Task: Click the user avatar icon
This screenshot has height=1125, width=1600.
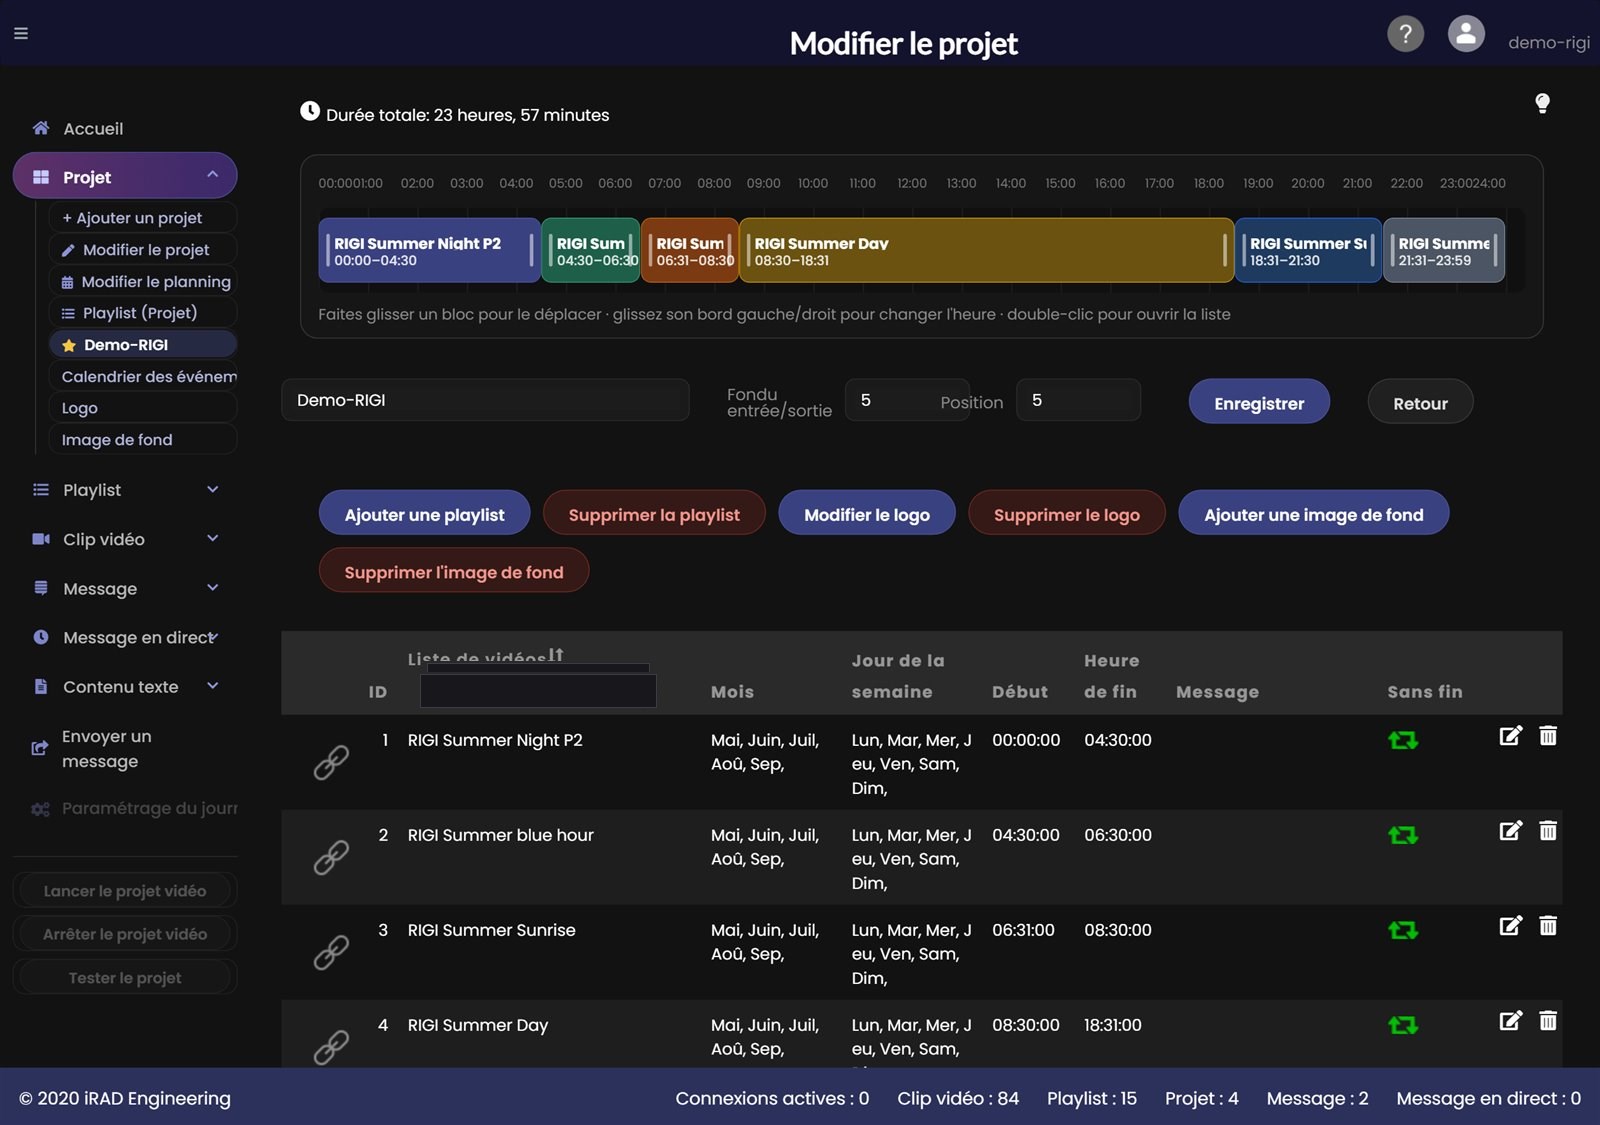Action: (x=1466, y=34)
